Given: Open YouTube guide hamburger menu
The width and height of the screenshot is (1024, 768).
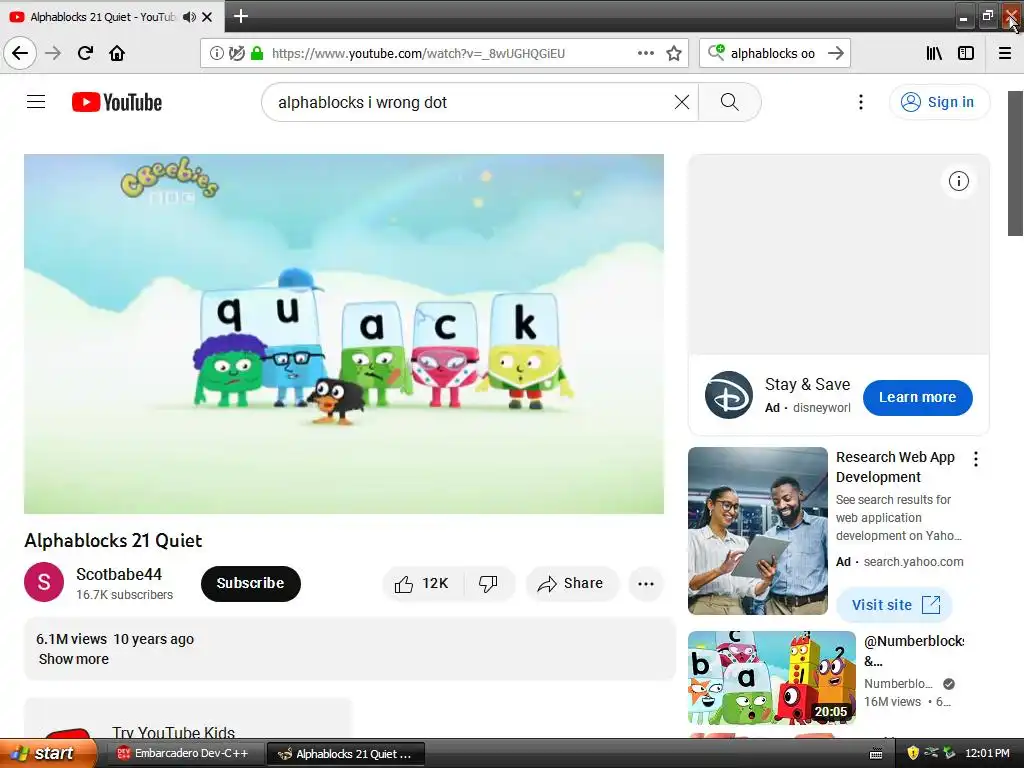Looking at the screenshot, I should pos(36,102).
